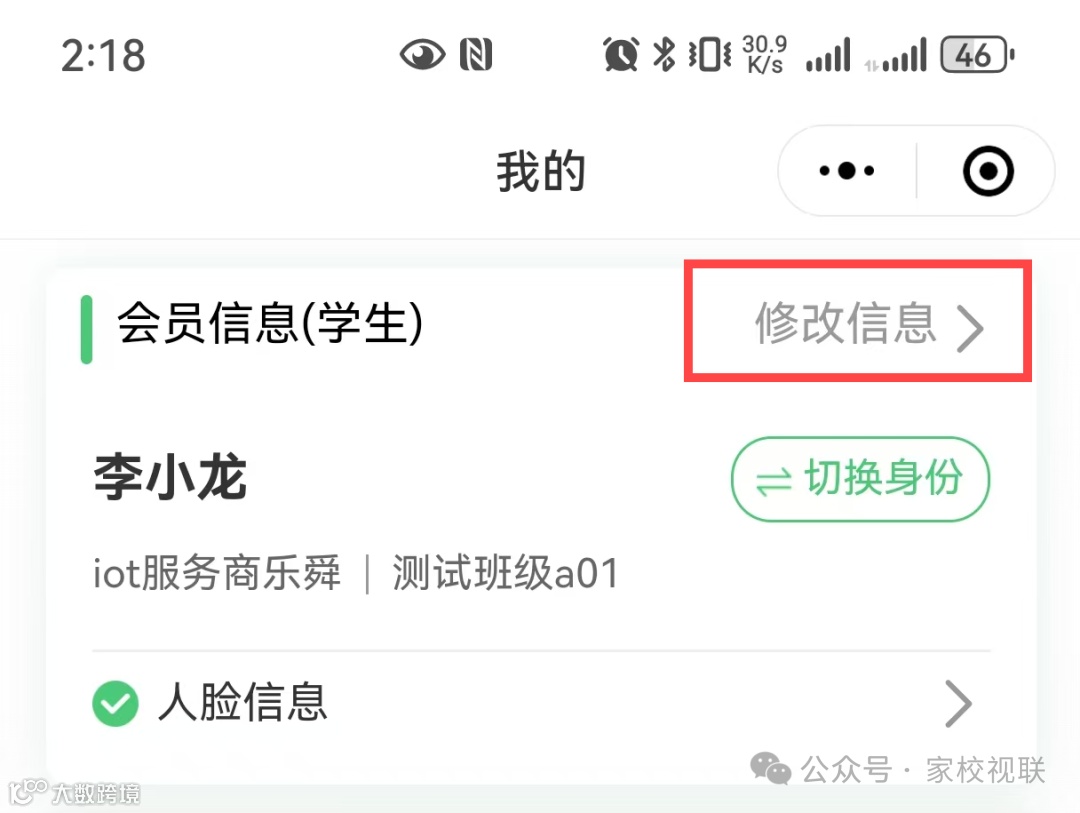Tap the WeChat 公众号 家校视联 watermark logo

click(x=770, y=769)
